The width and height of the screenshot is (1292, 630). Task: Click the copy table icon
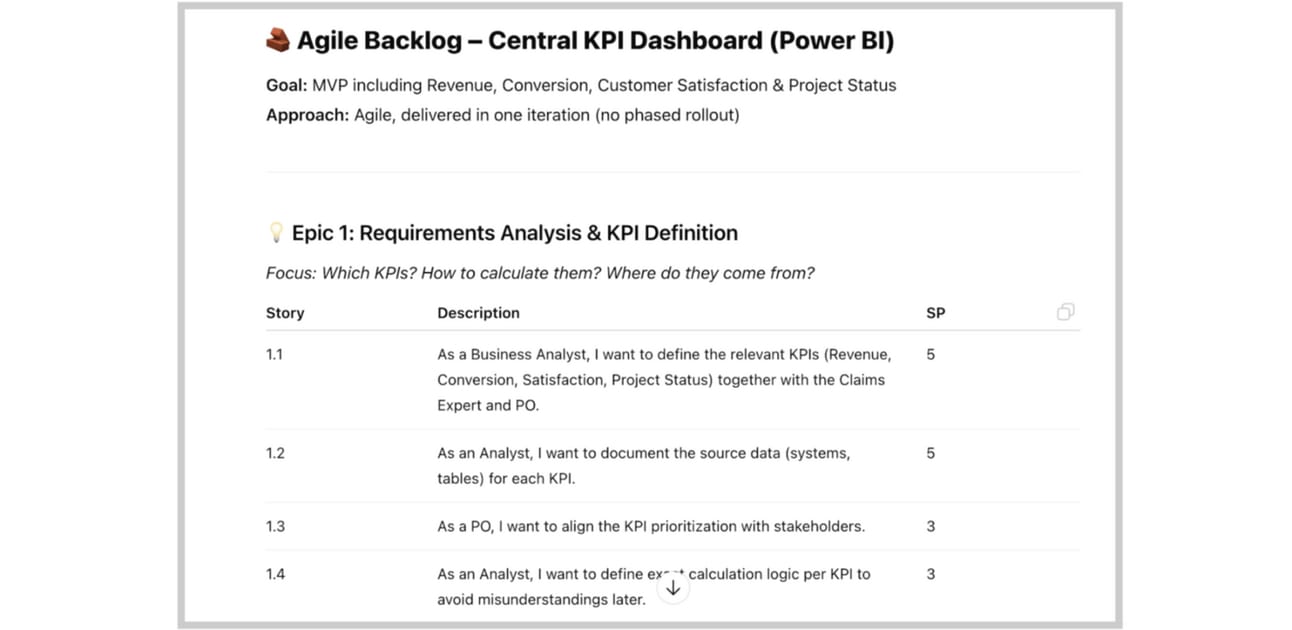pyautogui.click(x=1065, y=312)
